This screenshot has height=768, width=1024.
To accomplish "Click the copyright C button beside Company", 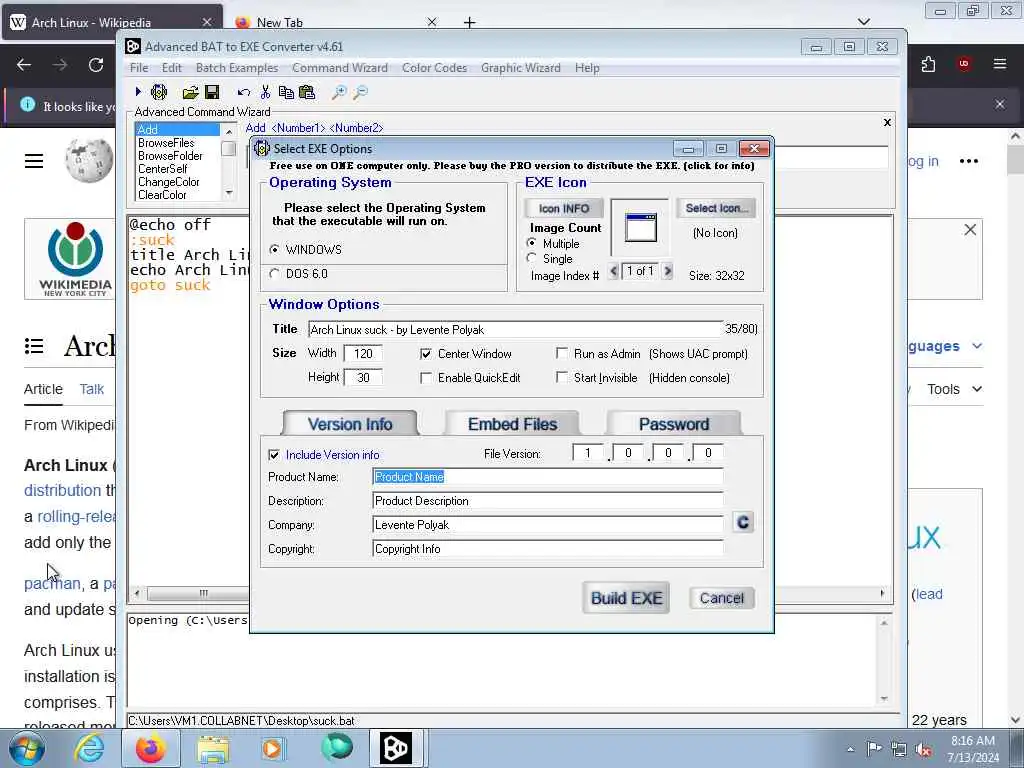I will (x=743, y=522).
